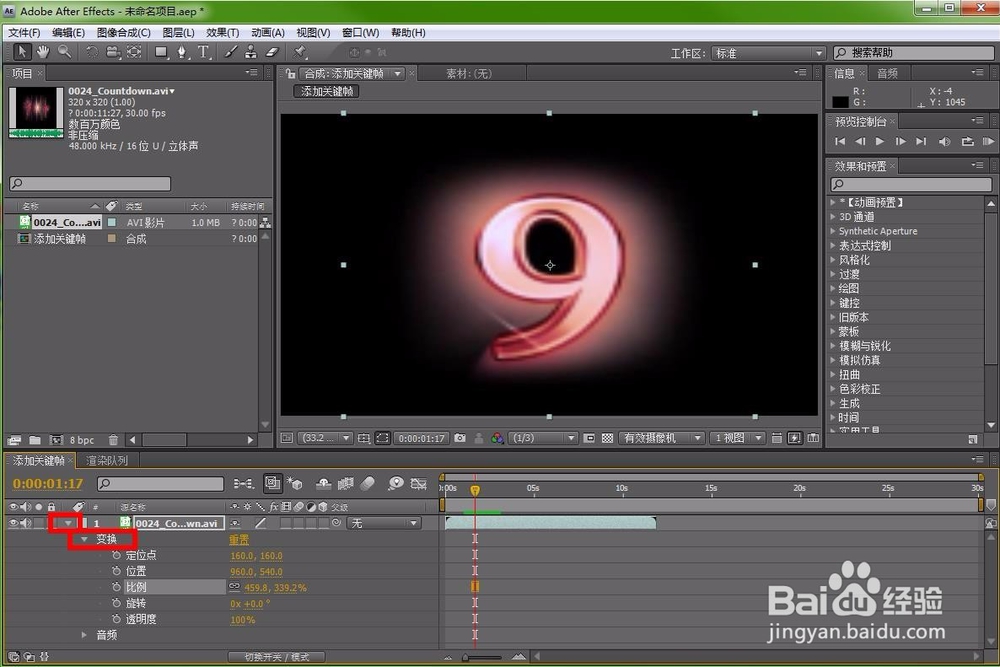Click the 添加关键帧 breadcrumb button

pyautogui.click(x=327, y=91)
